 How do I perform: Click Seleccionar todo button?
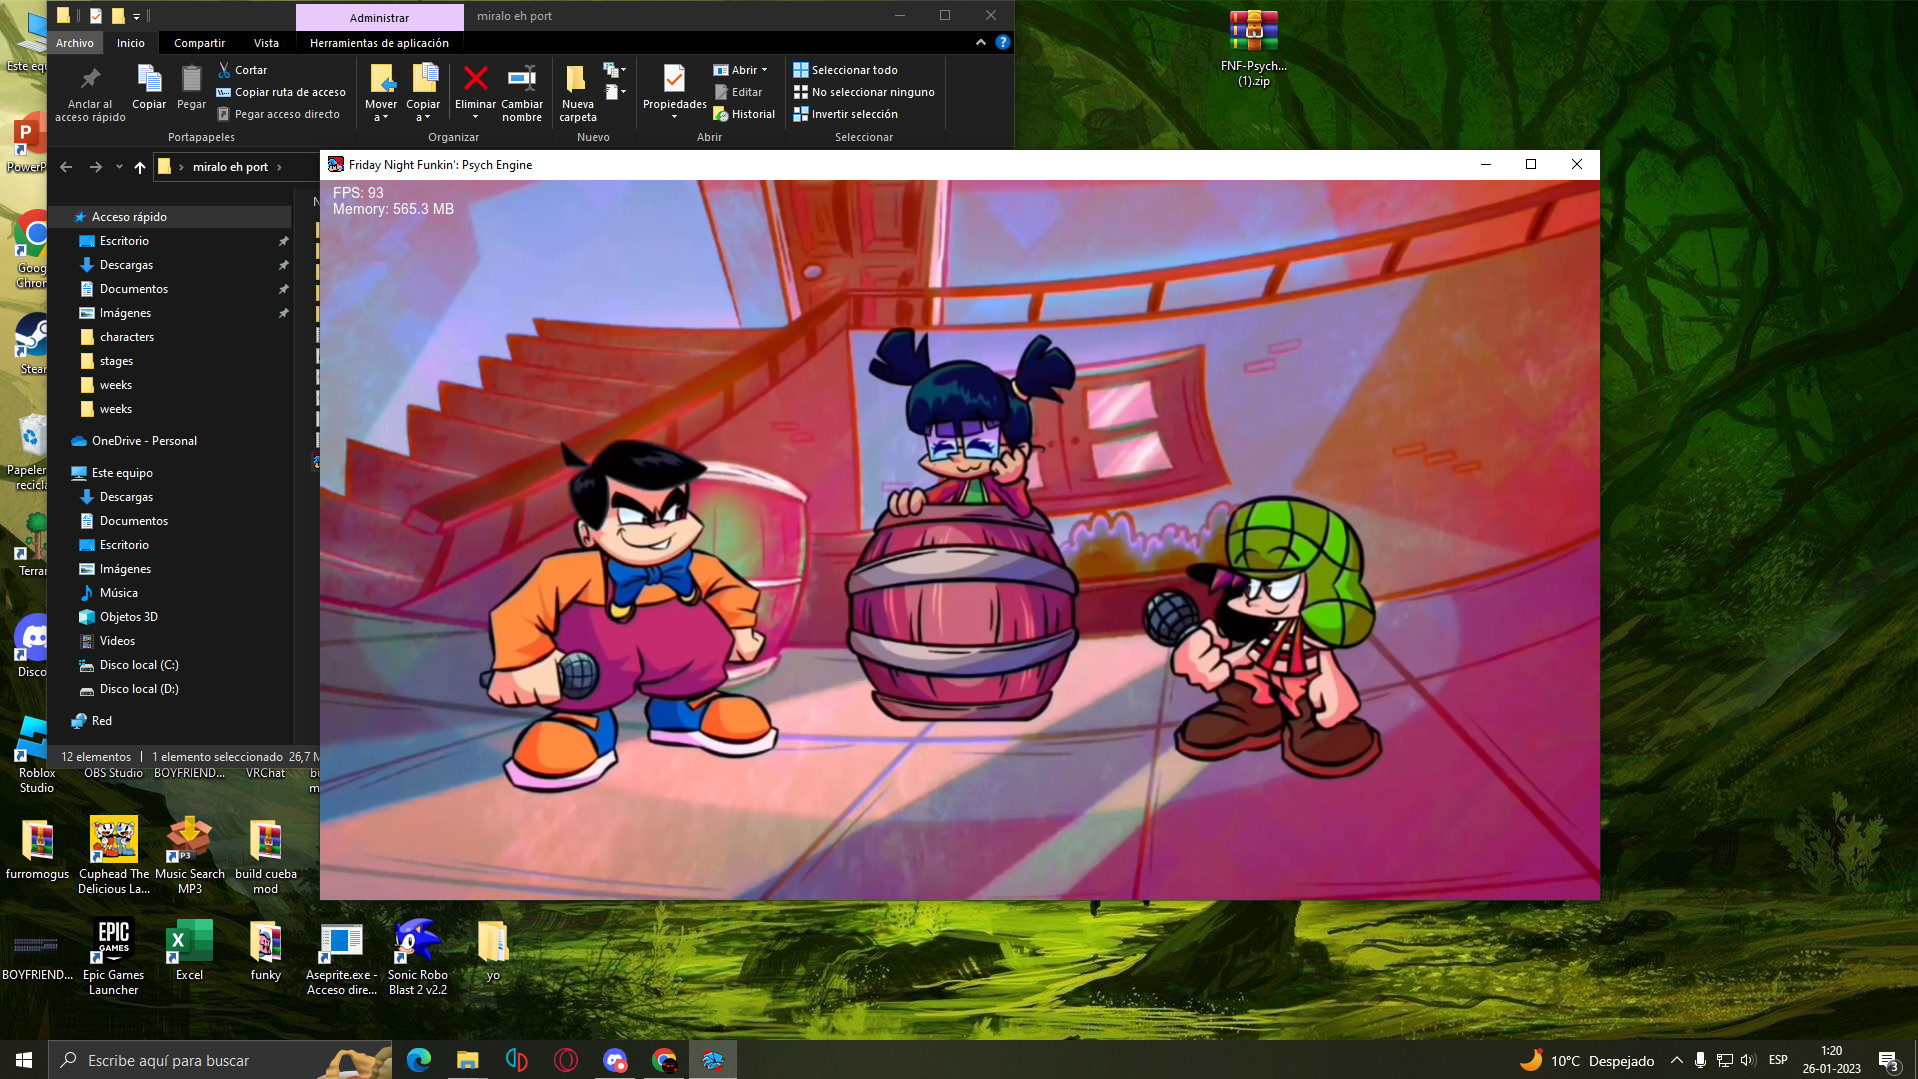845,70
